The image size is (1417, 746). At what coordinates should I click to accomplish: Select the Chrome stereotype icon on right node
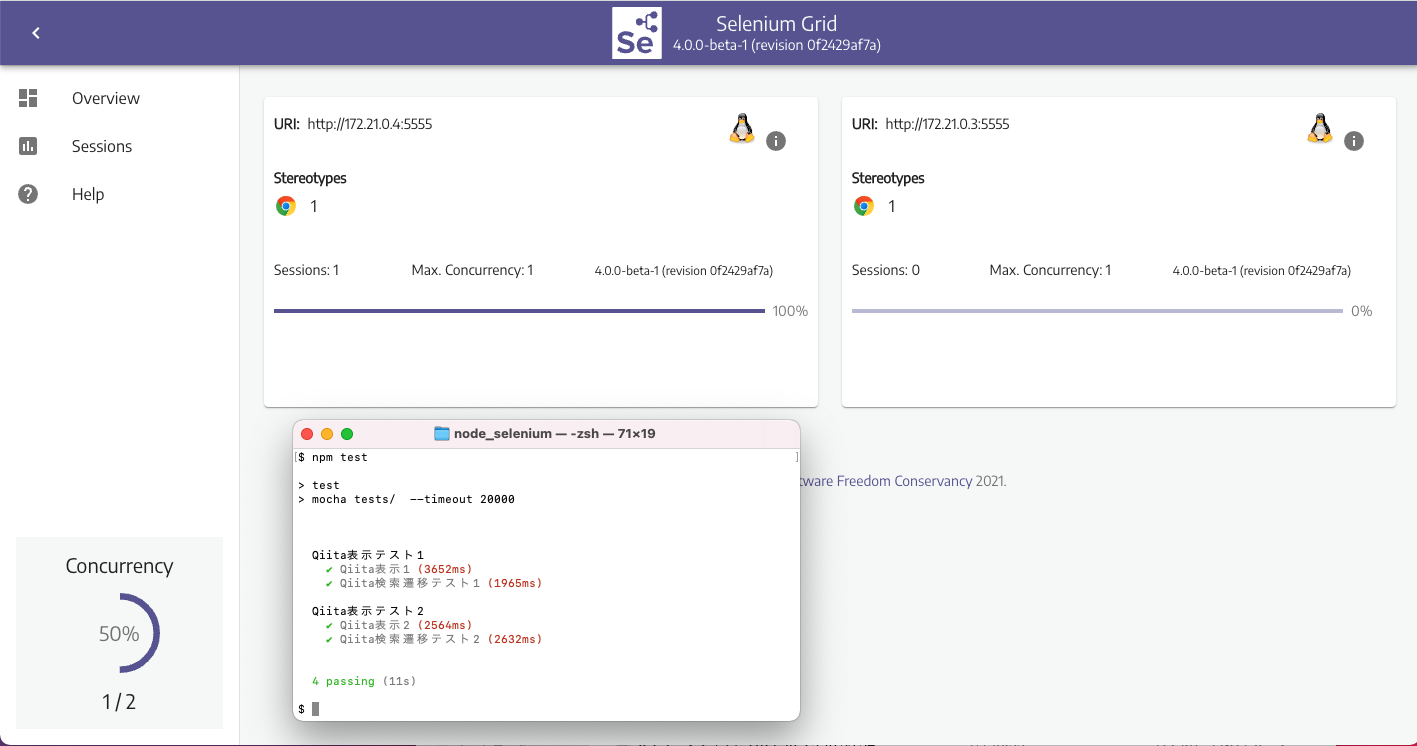coord(863,206)
